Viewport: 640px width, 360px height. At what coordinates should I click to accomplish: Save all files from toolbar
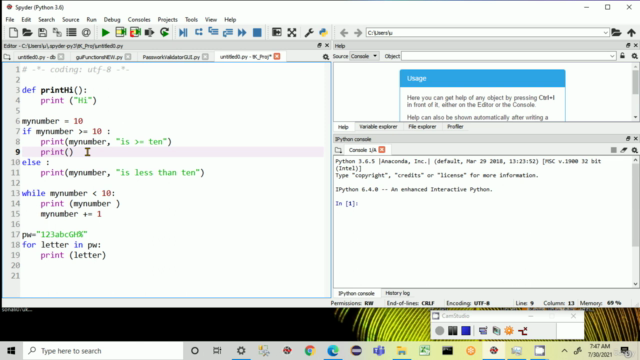57,33
